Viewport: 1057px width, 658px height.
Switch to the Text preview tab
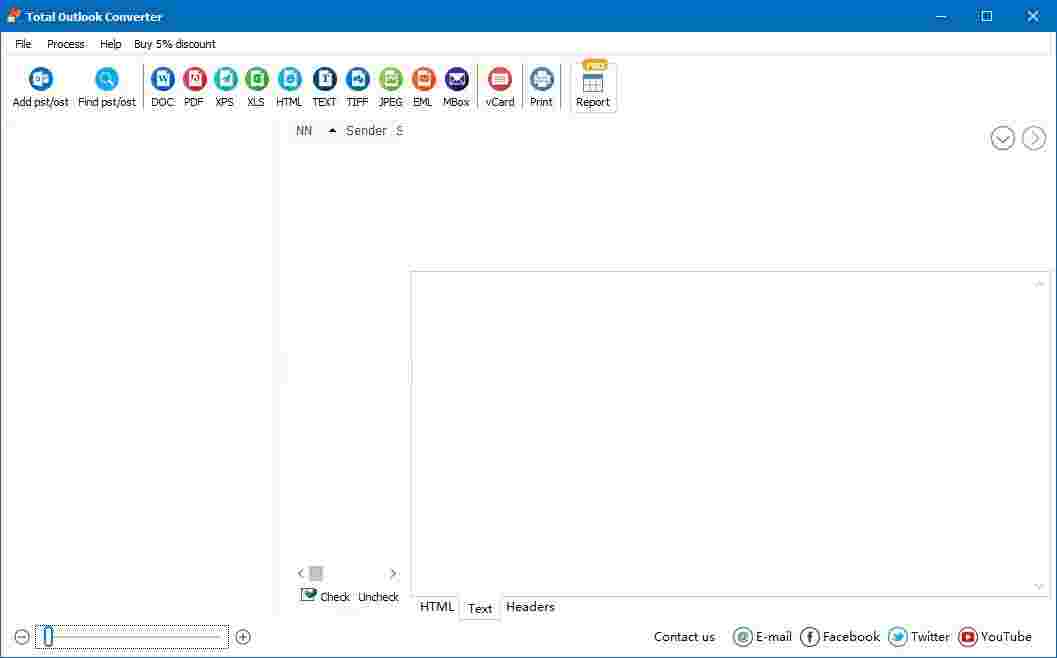[480, 608]
